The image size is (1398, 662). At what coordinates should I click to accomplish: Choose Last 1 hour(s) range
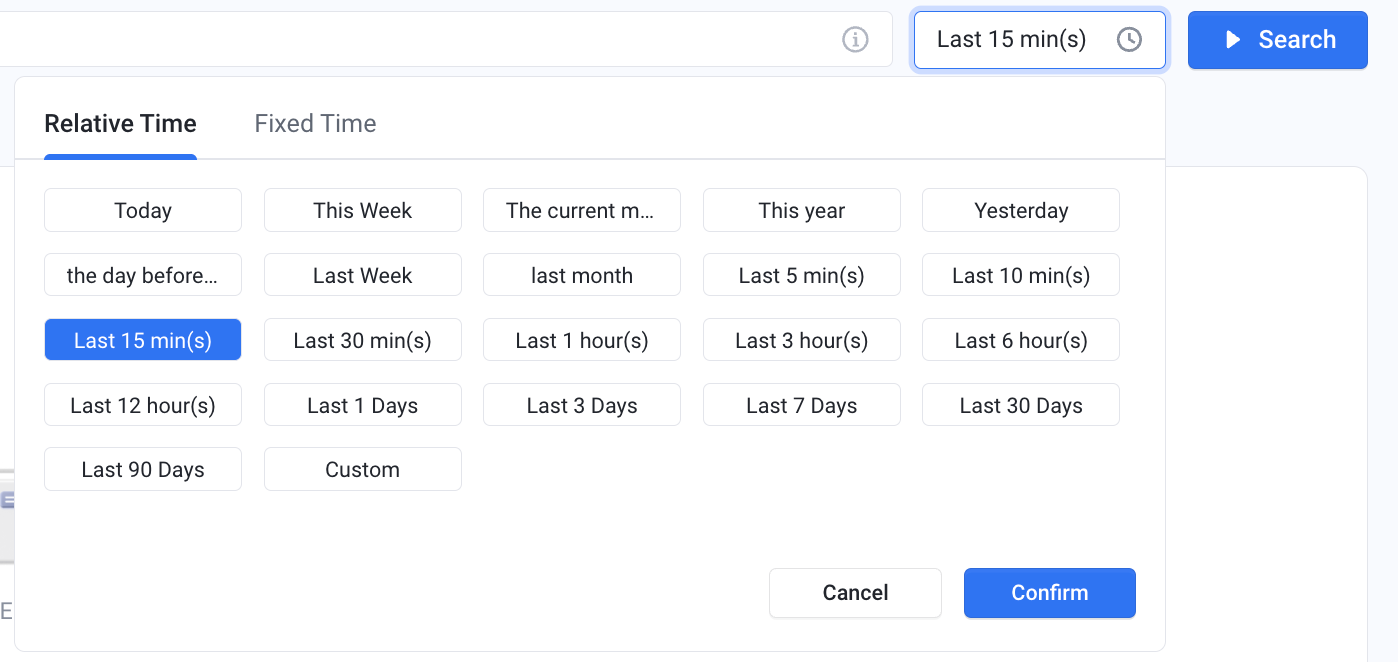[x=582, y=340]
